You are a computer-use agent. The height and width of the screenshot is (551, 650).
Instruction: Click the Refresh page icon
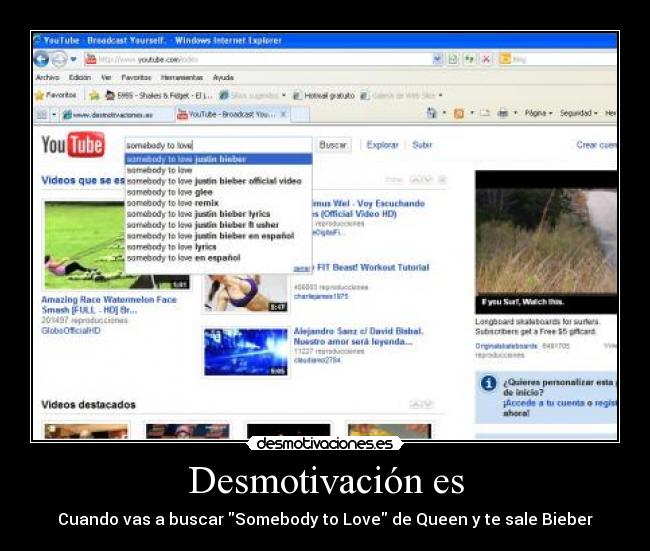click(469, 59)
